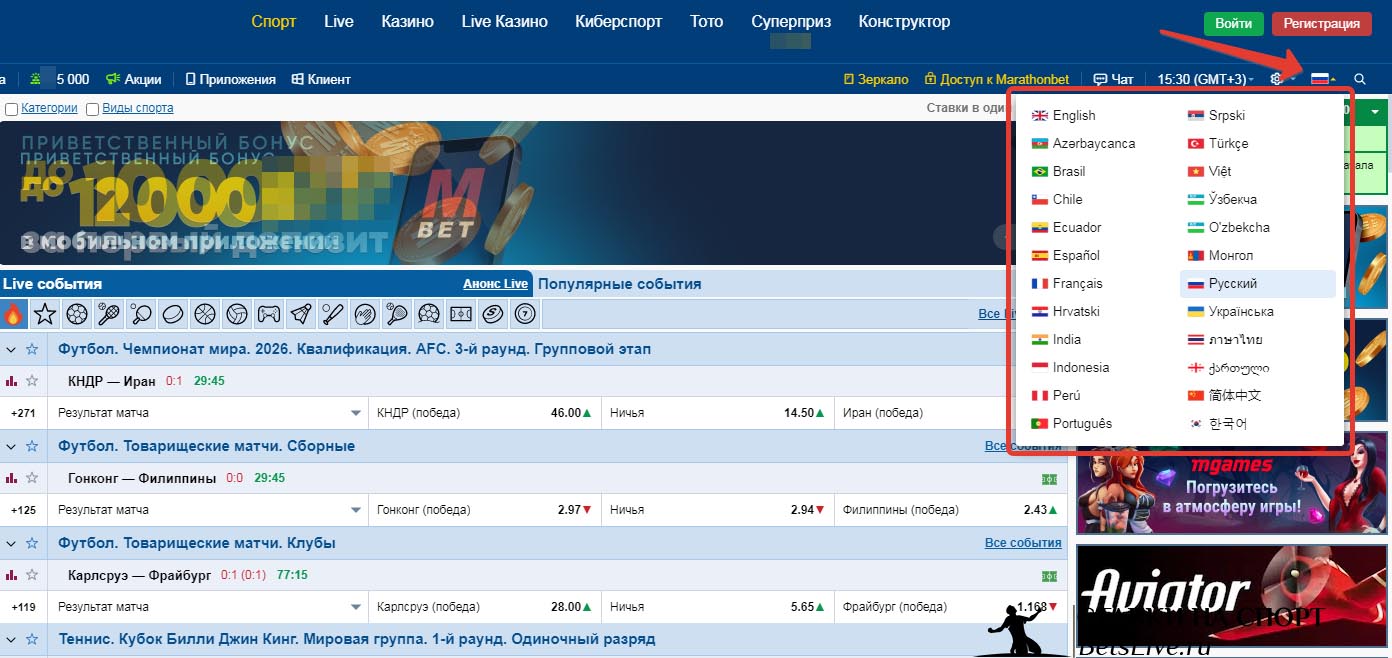
Task: Open the Анонс Live link
Action: [495, 283]
